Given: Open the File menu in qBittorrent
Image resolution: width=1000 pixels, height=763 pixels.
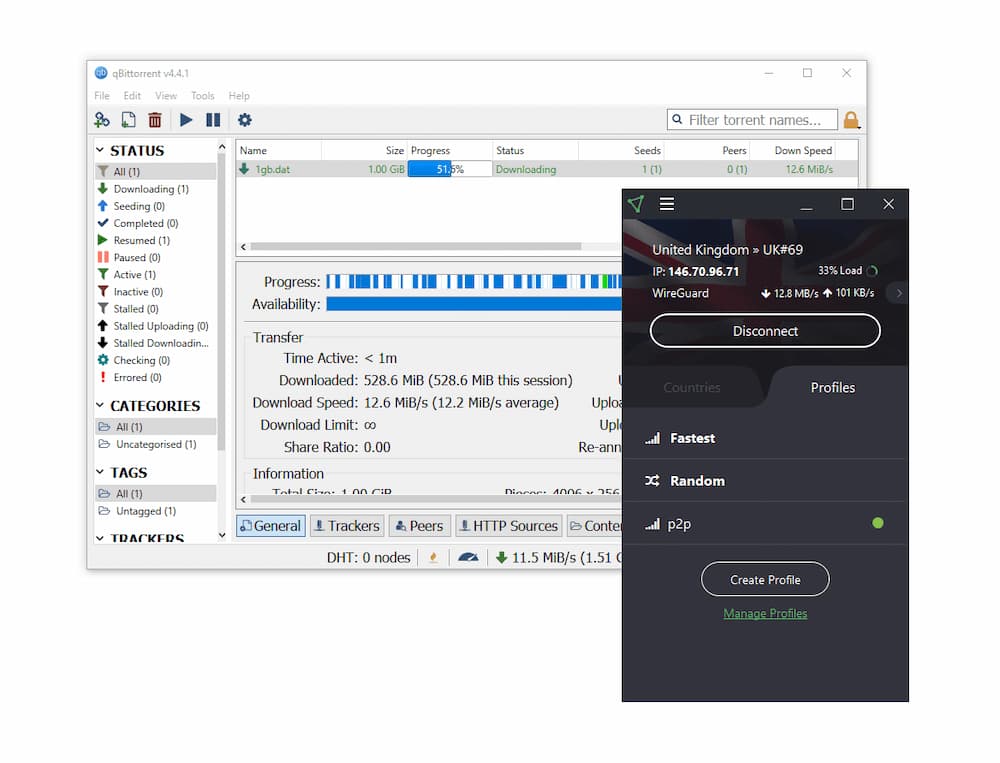Looking at the screenshot, I should click(102, 96).
